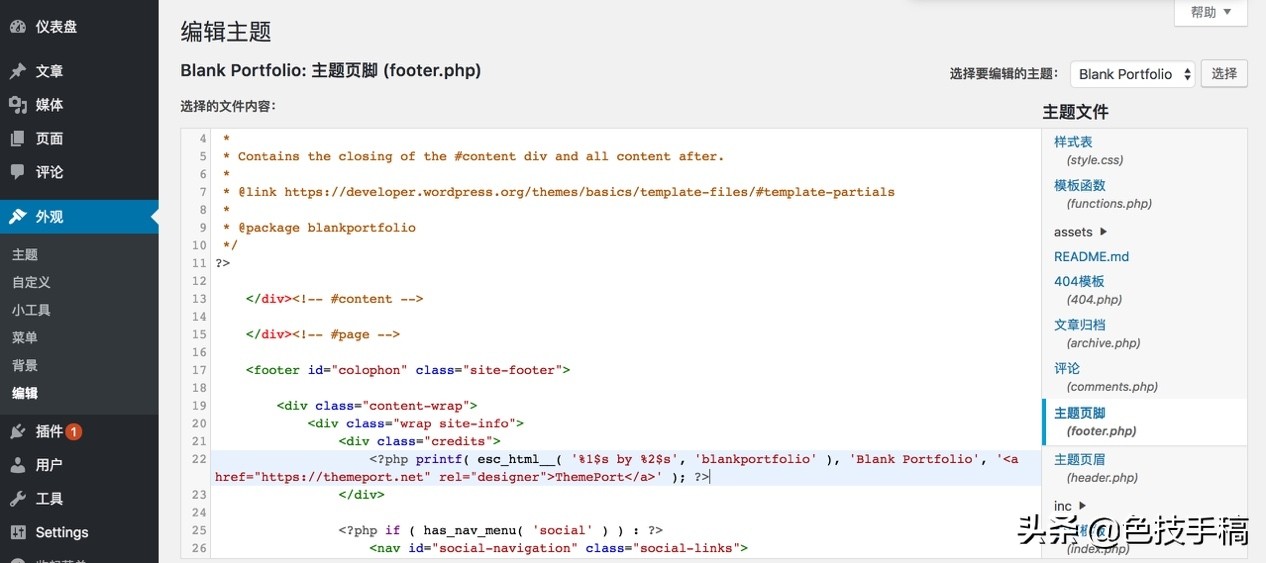Open 样式表 style.css file
Screen dimensions: 1266x563
[x=1088, y=151]
